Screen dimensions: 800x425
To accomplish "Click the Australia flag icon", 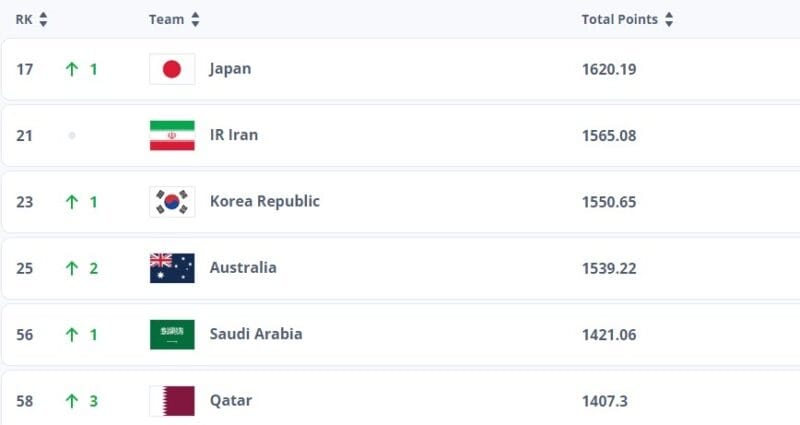I will pyautogui.click(x=172, y=268).
